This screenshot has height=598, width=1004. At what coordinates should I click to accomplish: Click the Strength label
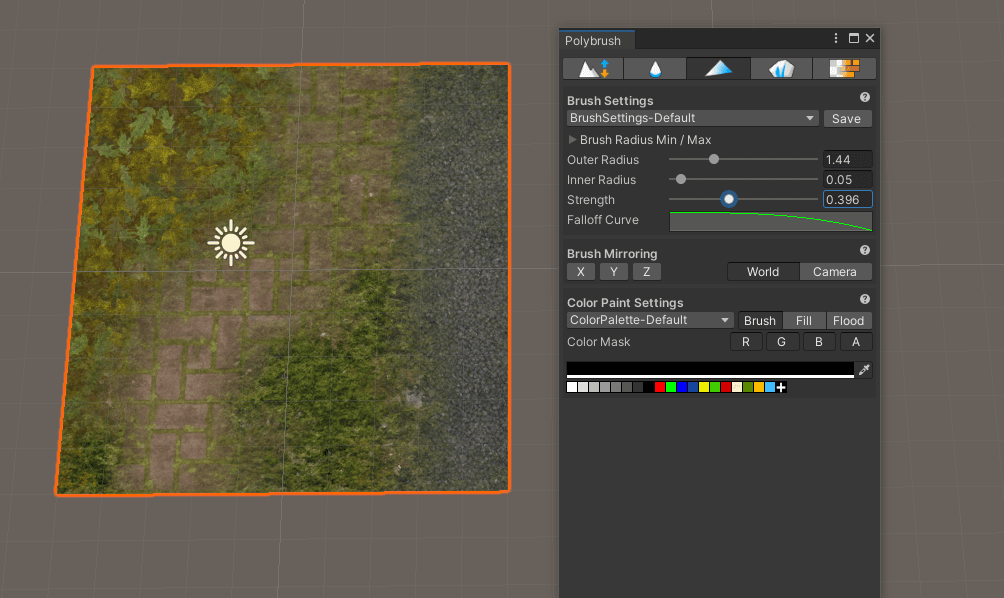[590, 200]
